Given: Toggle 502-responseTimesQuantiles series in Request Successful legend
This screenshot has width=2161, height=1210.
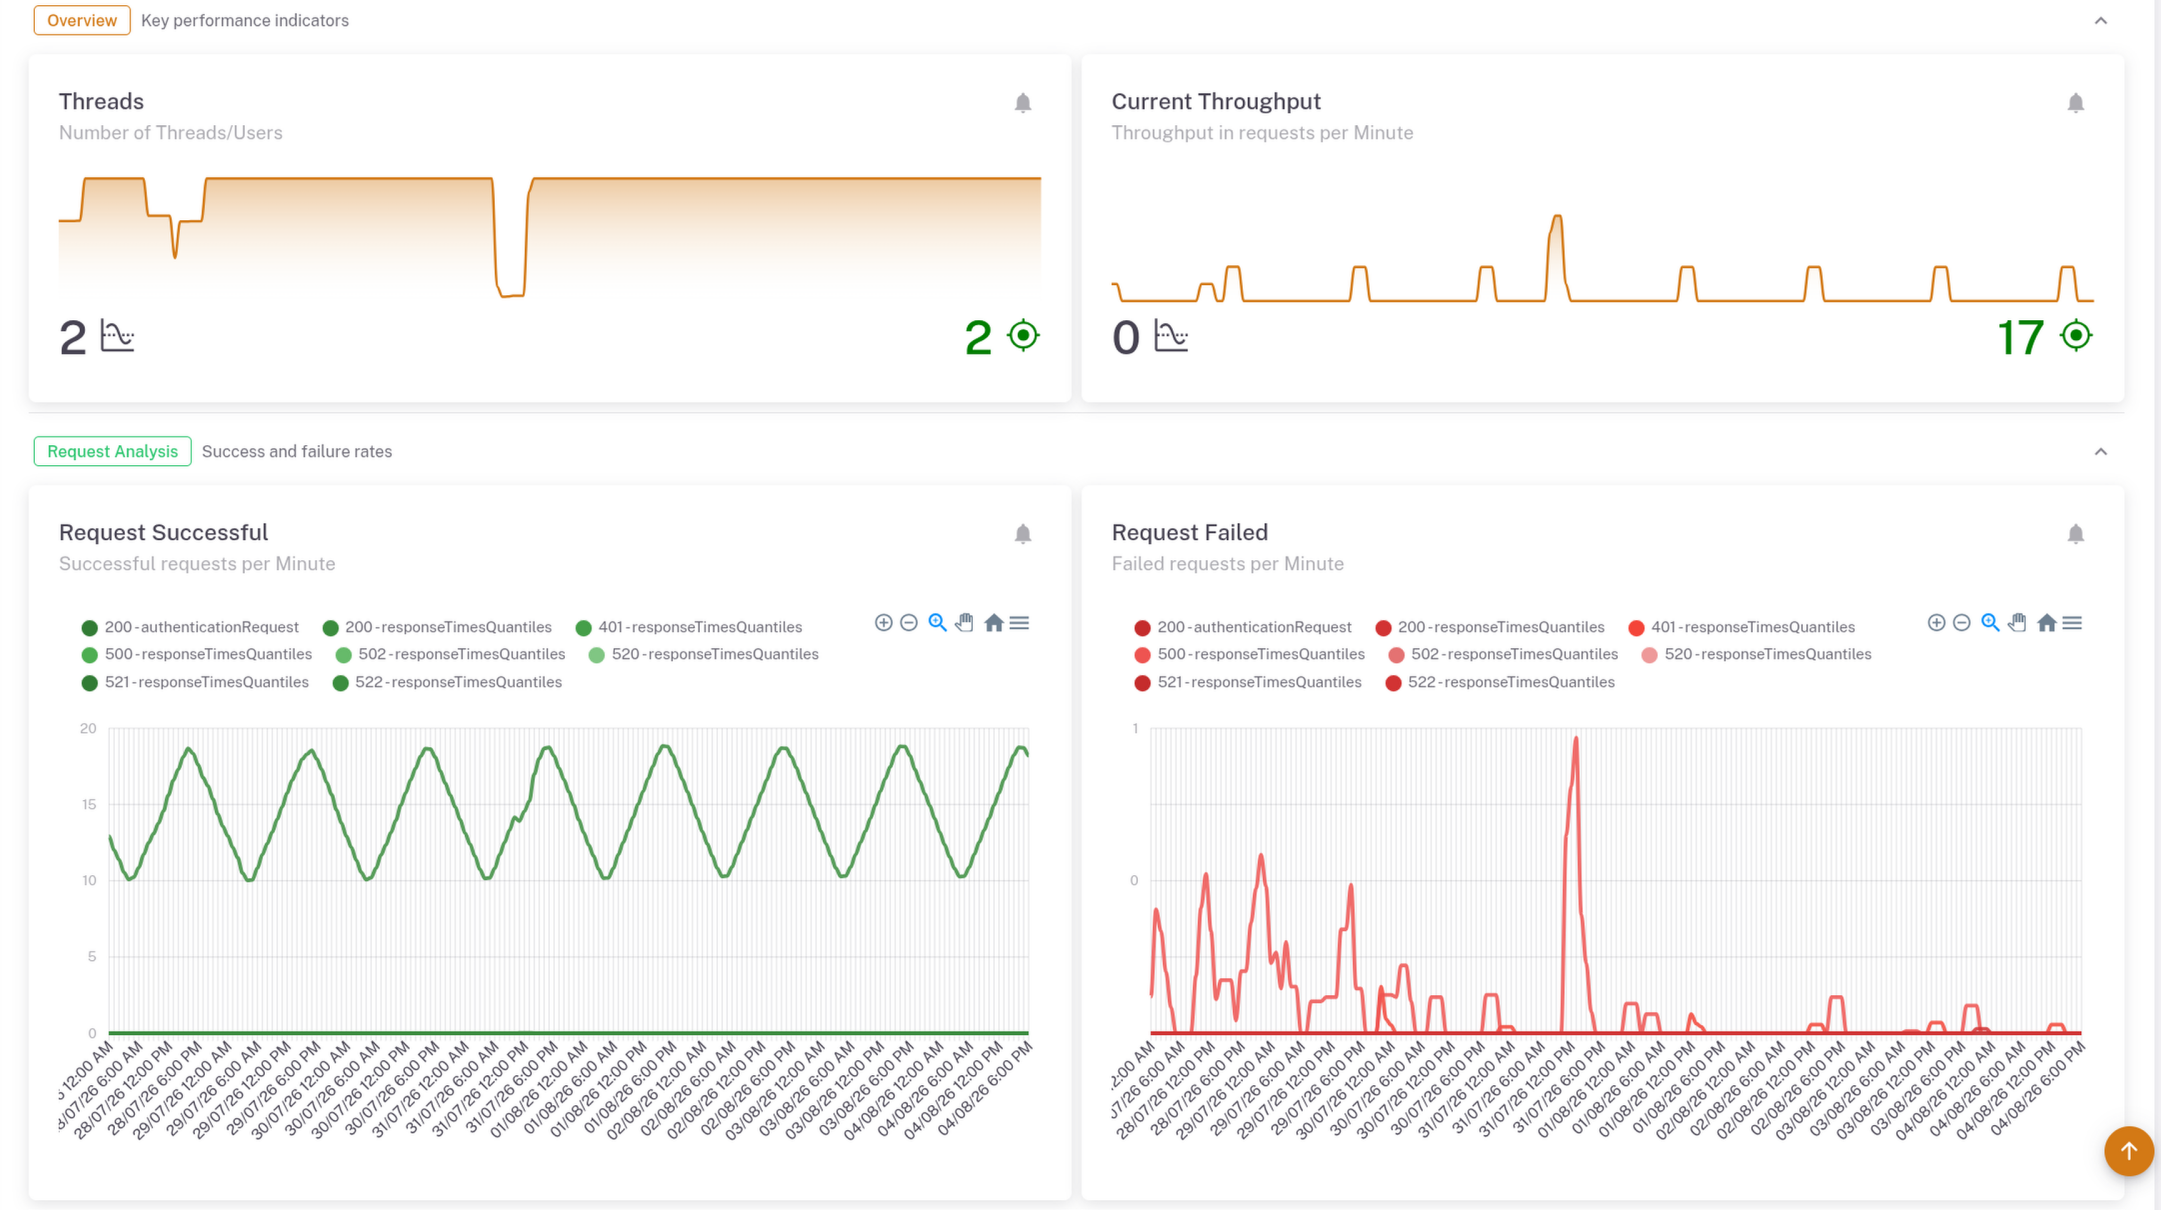Looking at the screenshot, I should [x=450, y=654].
